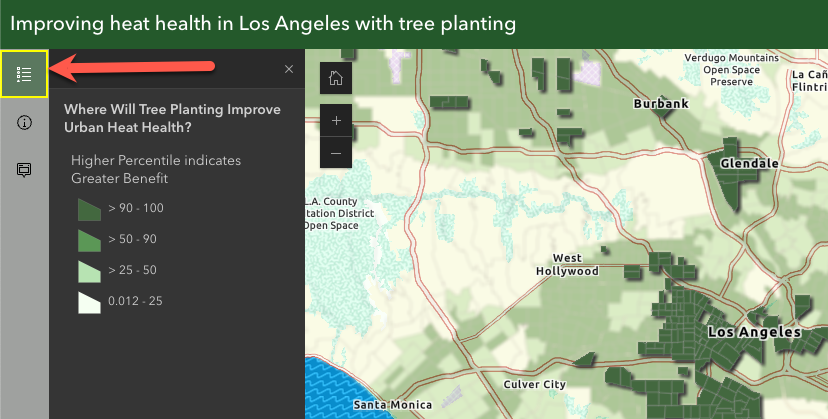
Task: Open the Legend panel icon
Action: click(x=24, y=74)
